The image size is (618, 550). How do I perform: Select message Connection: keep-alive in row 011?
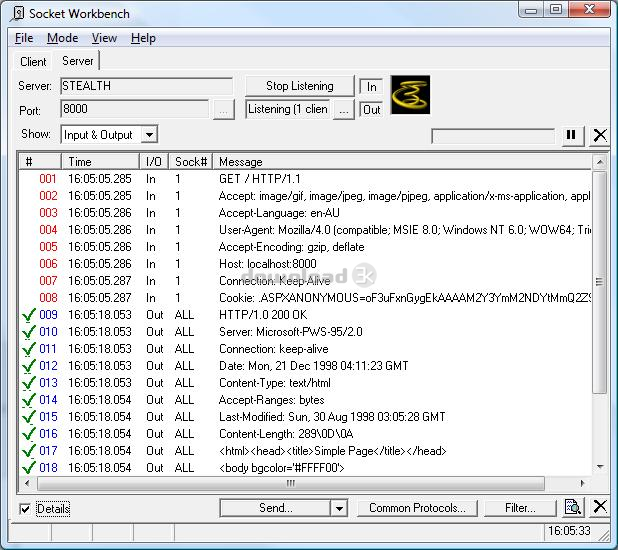[274, 349]
